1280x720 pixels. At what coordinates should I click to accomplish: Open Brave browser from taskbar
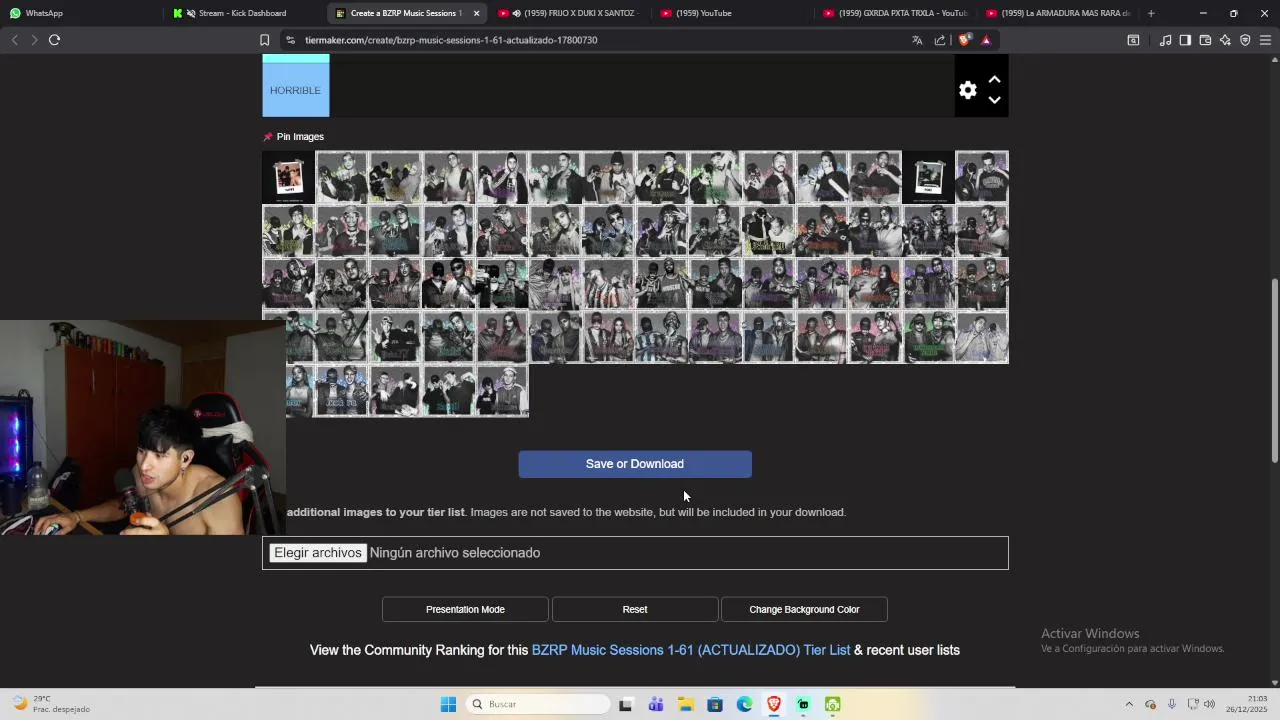tap(774, 704)
